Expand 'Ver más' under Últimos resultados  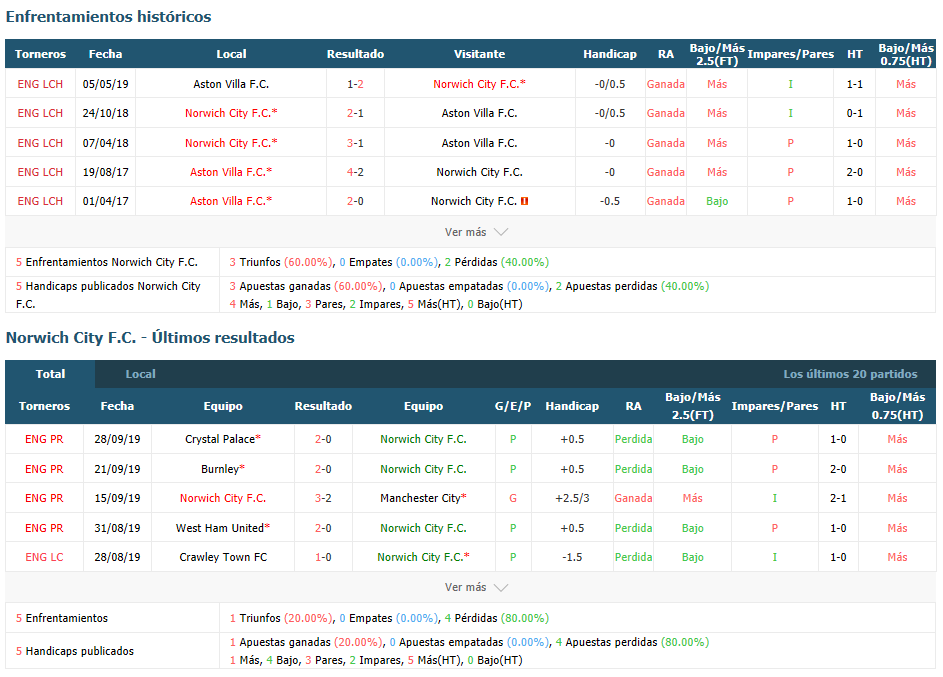[476, 587]
